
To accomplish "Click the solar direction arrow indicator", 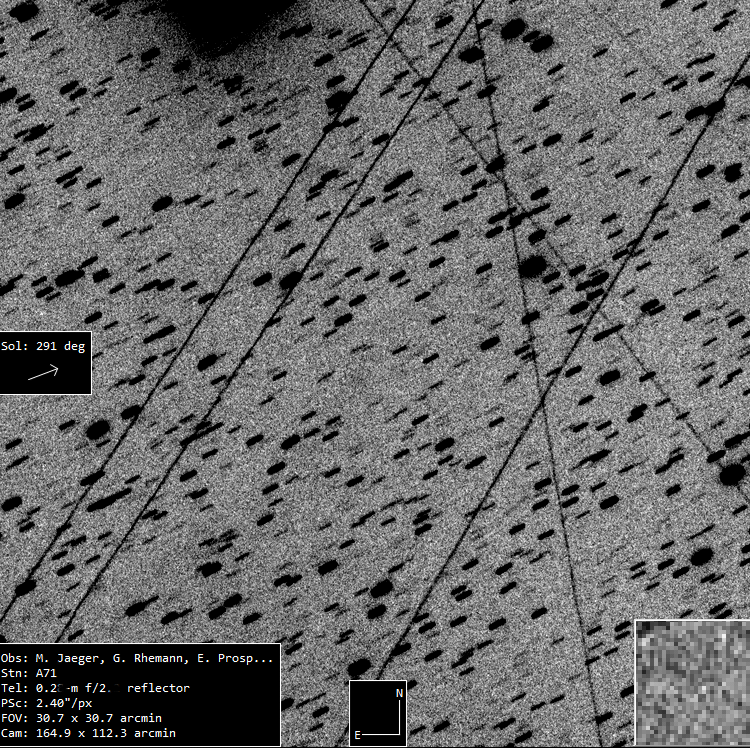I will tap(43, 372).
